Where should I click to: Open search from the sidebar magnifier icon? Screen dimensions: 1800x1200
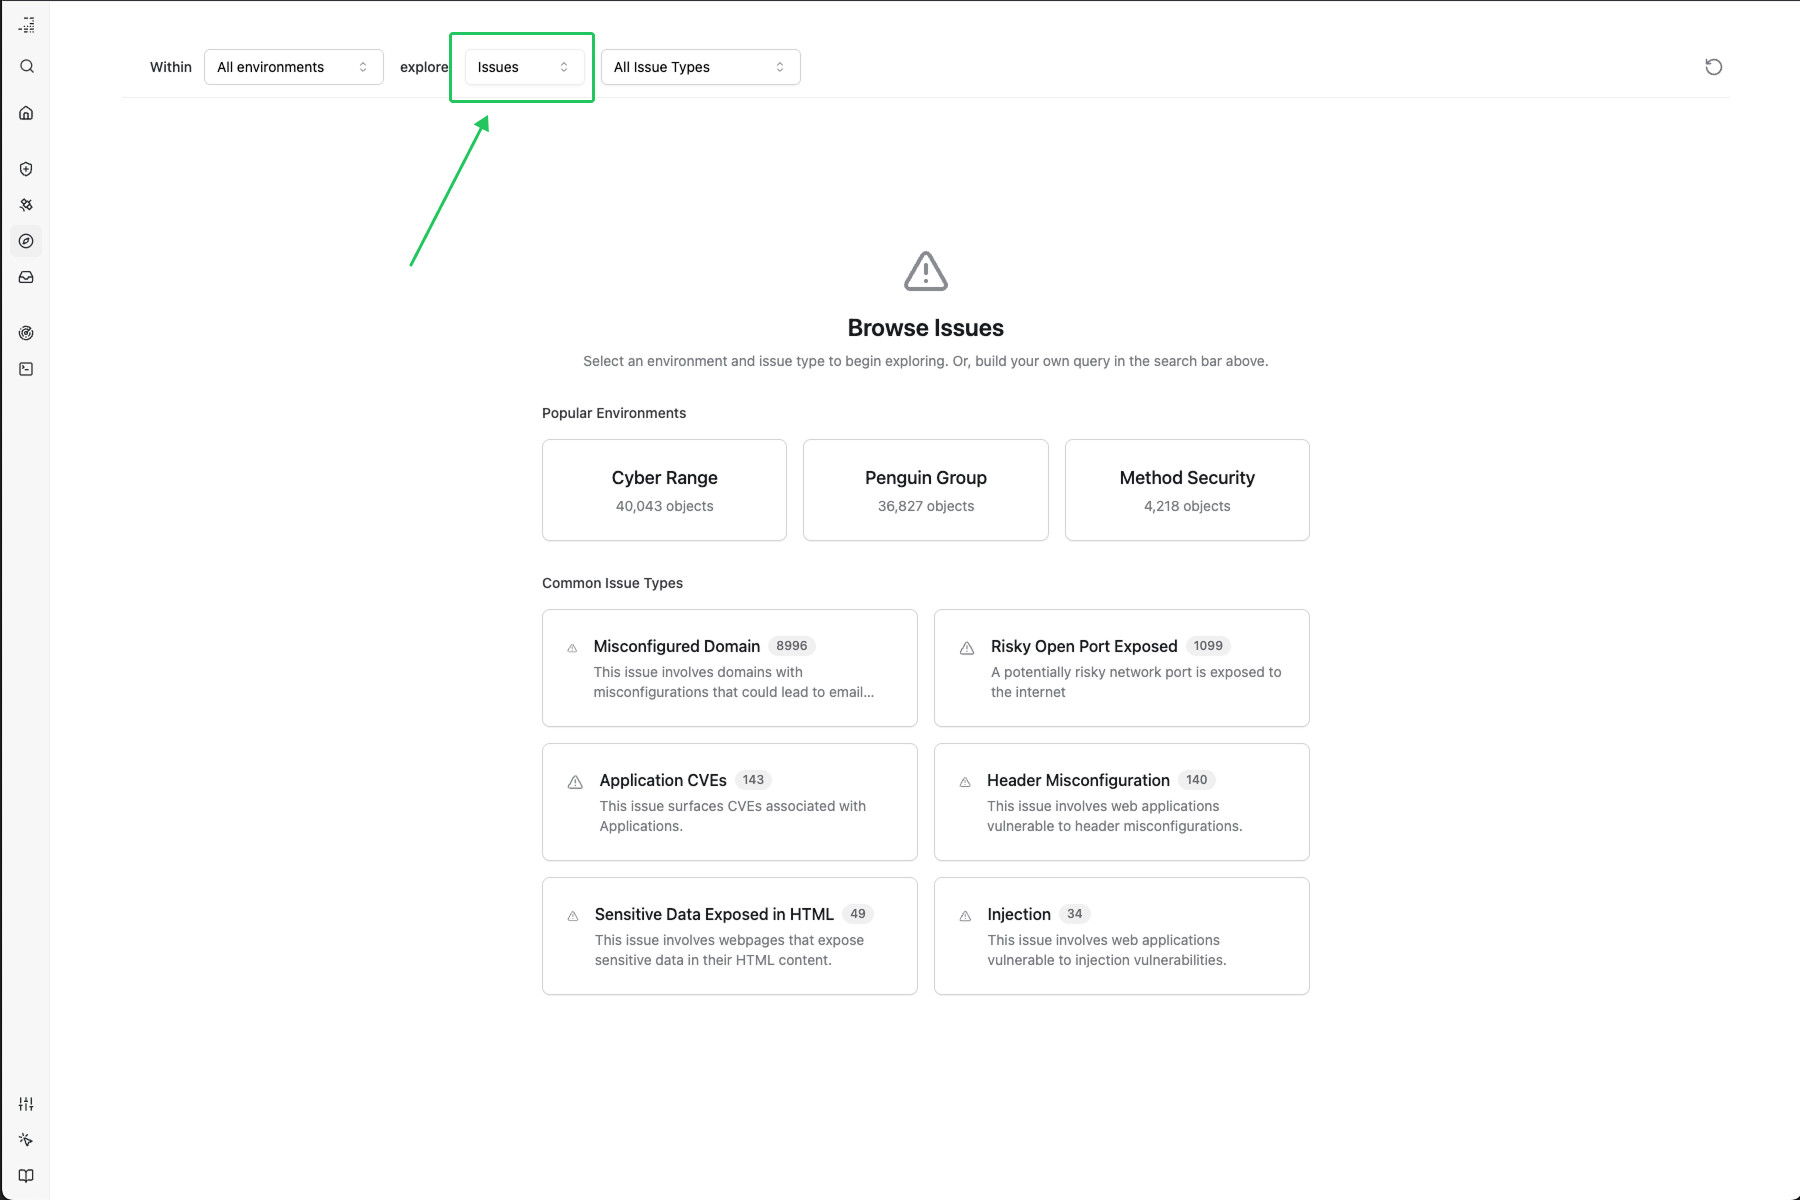pos(27,67)
